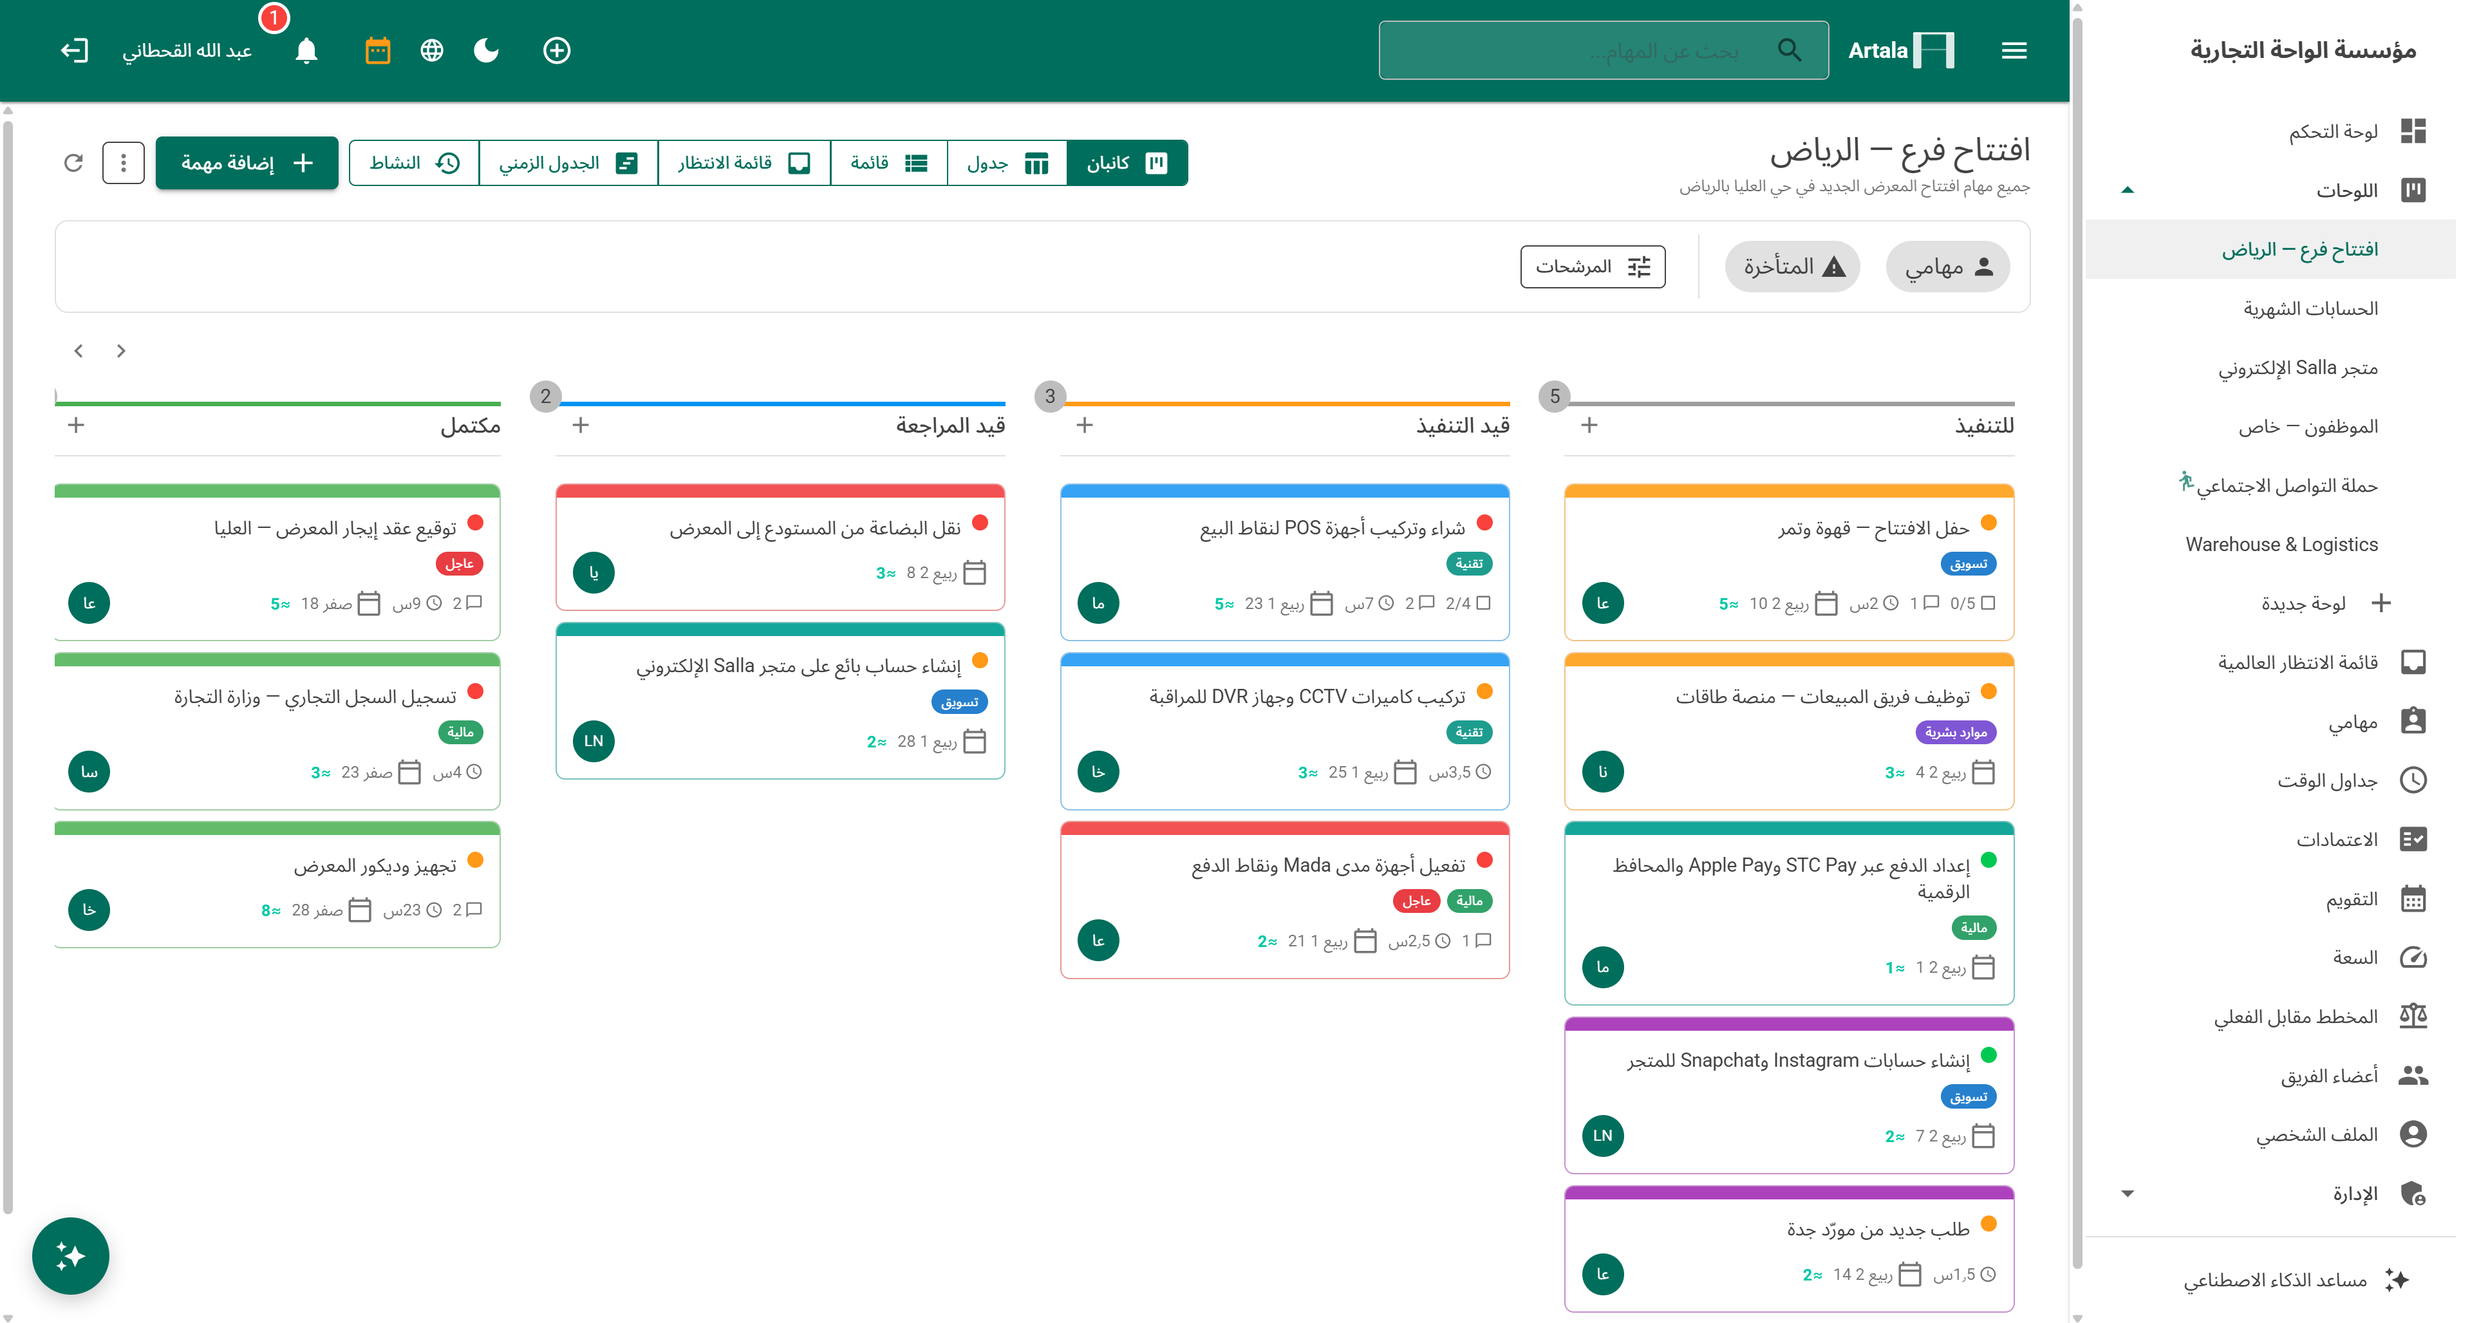Click موارد بشرية tag on توظيف card
Viewport: 2470px width, 1323px height.
[x=1955, y=732]
